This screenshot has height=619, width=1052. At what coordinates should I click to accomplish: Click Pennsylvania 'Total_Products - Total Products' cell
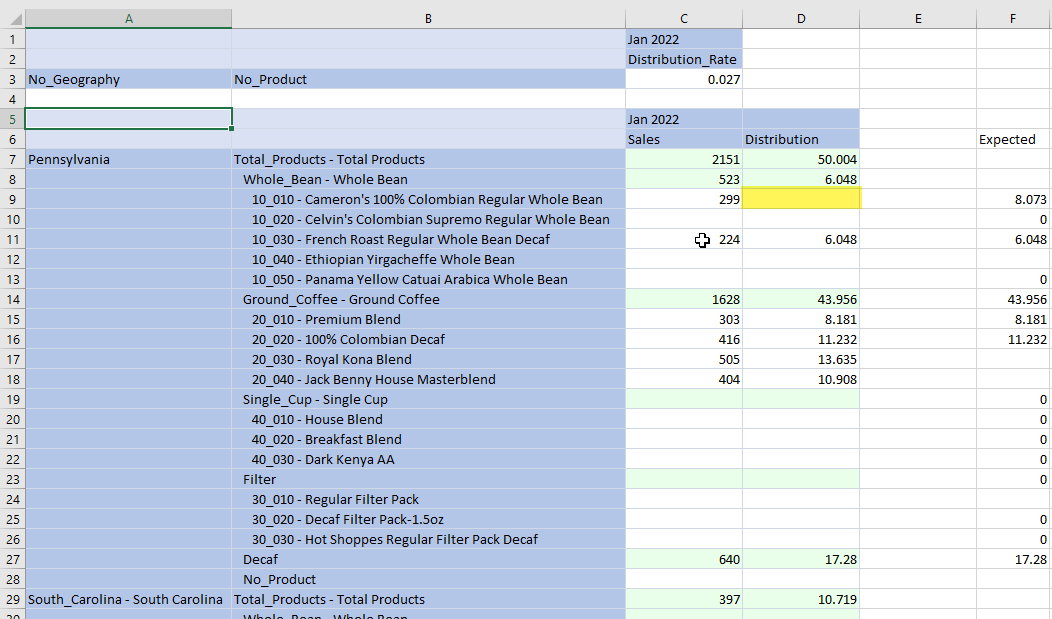(x=428, y=159)
